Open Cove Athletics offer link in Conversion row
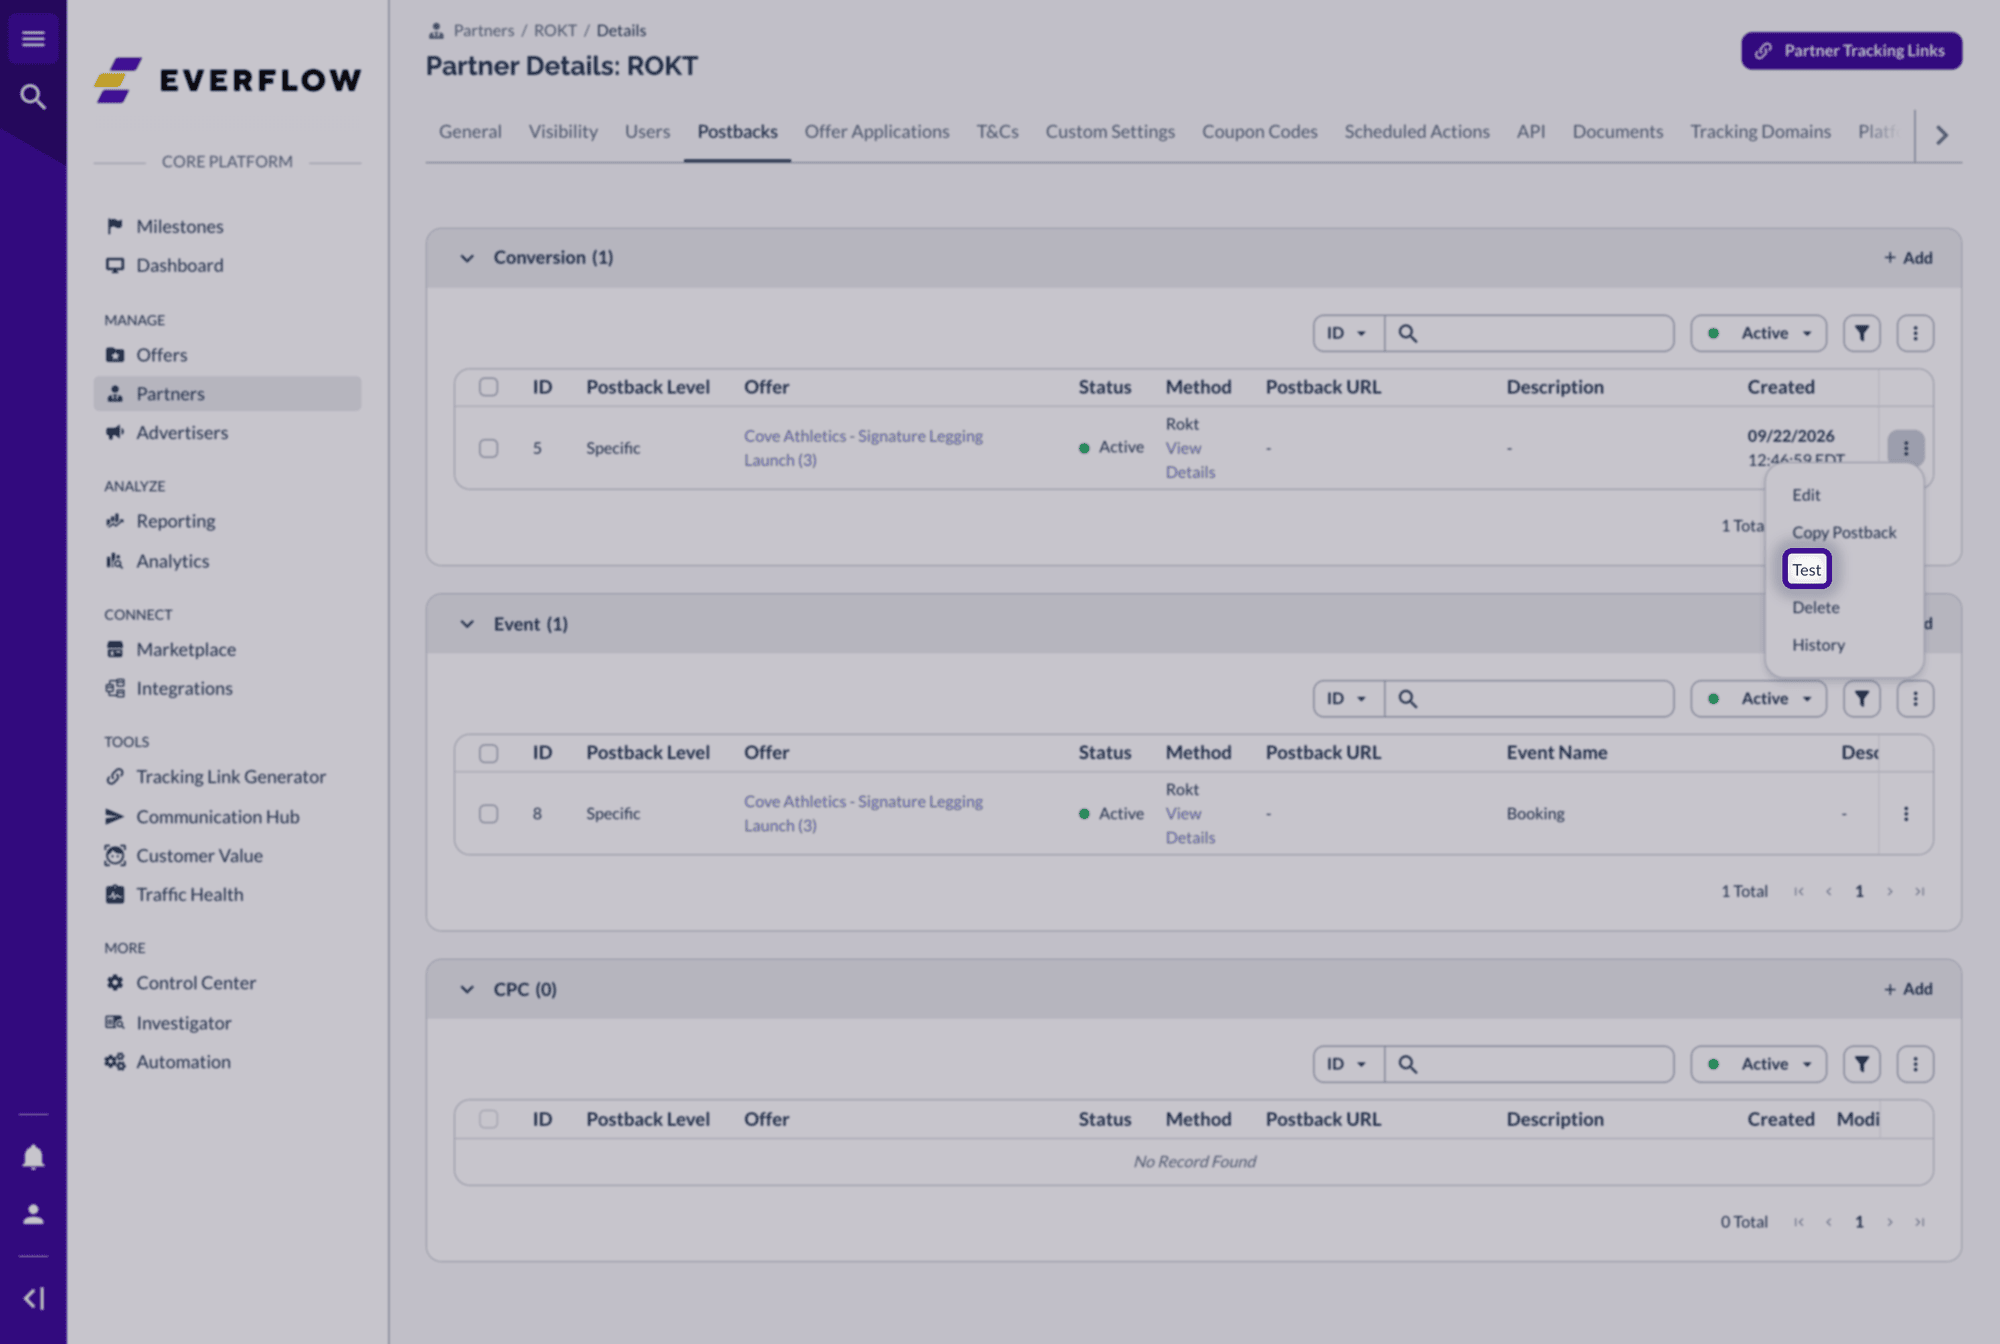The height and width of the screenshot is (1344, 2000). [863, 448]
